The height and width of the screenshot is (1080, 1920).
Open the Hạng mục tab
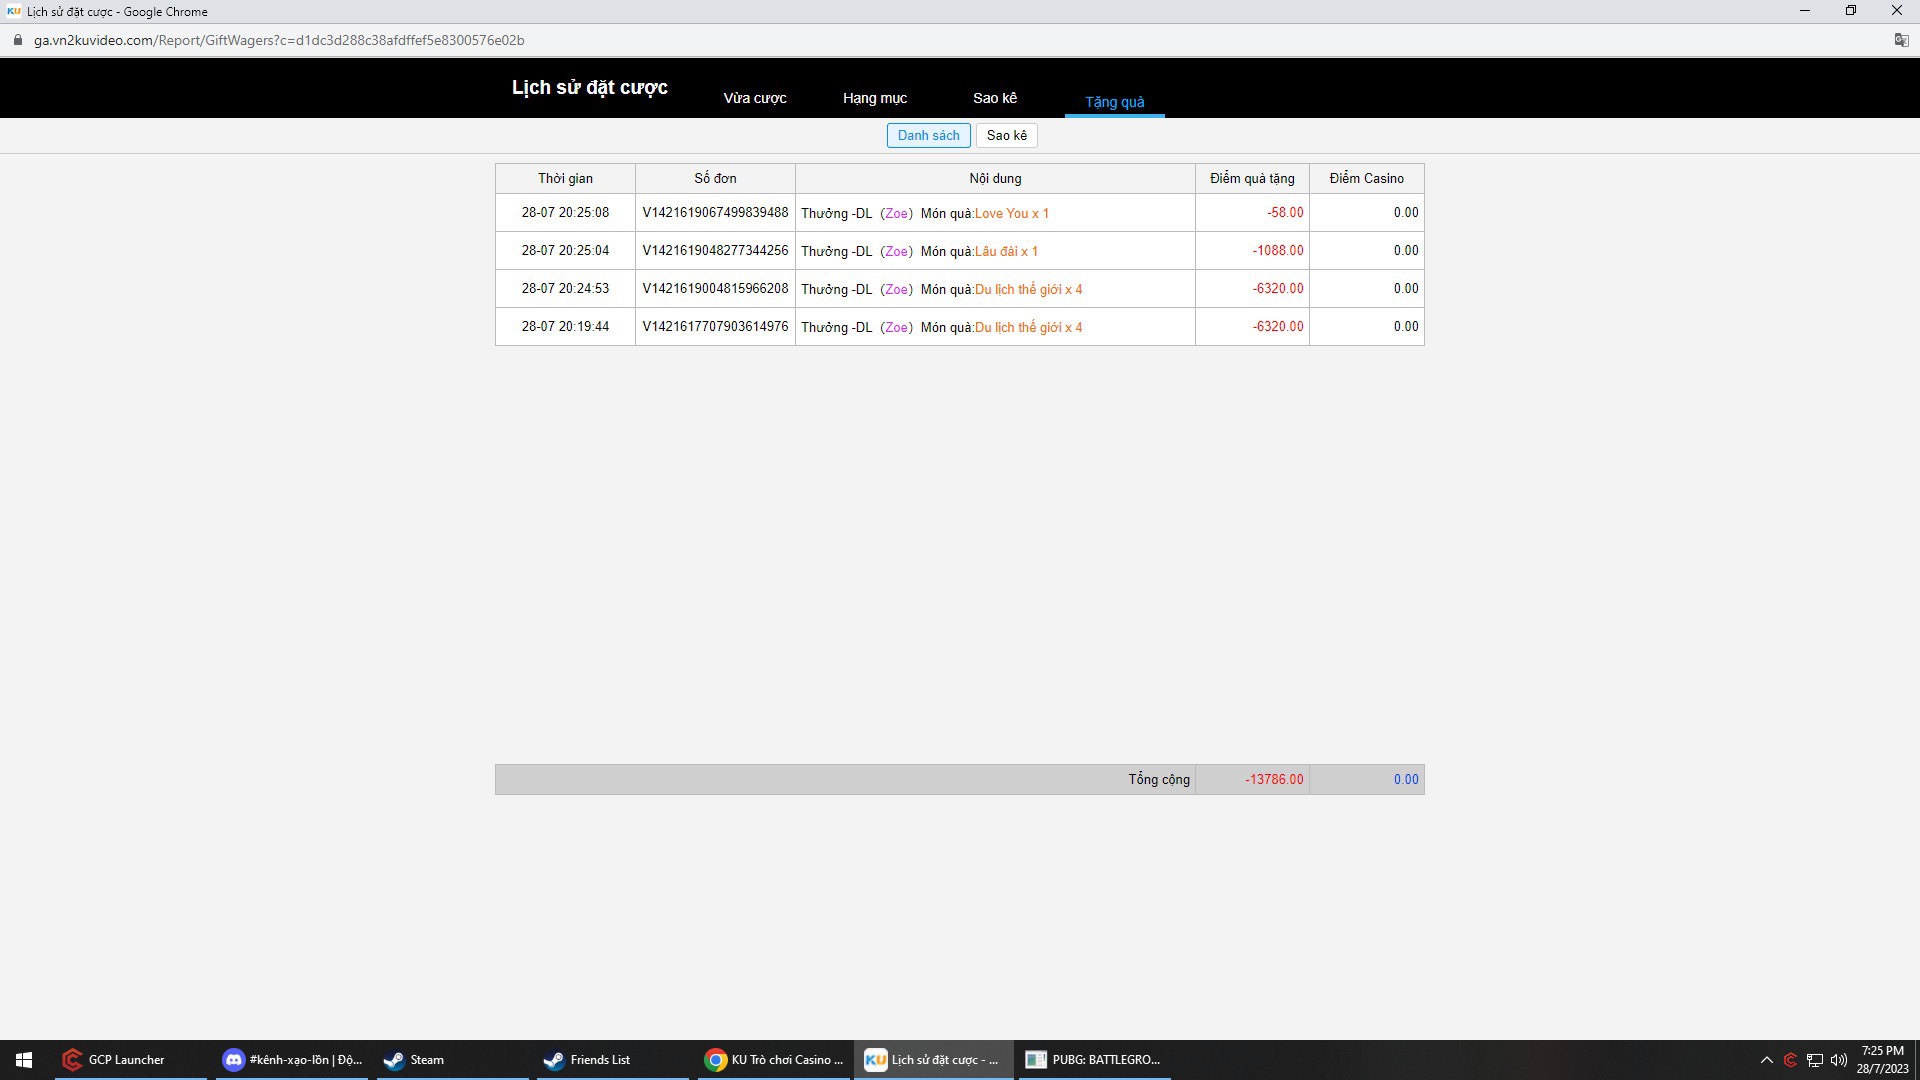coord(874,98)
